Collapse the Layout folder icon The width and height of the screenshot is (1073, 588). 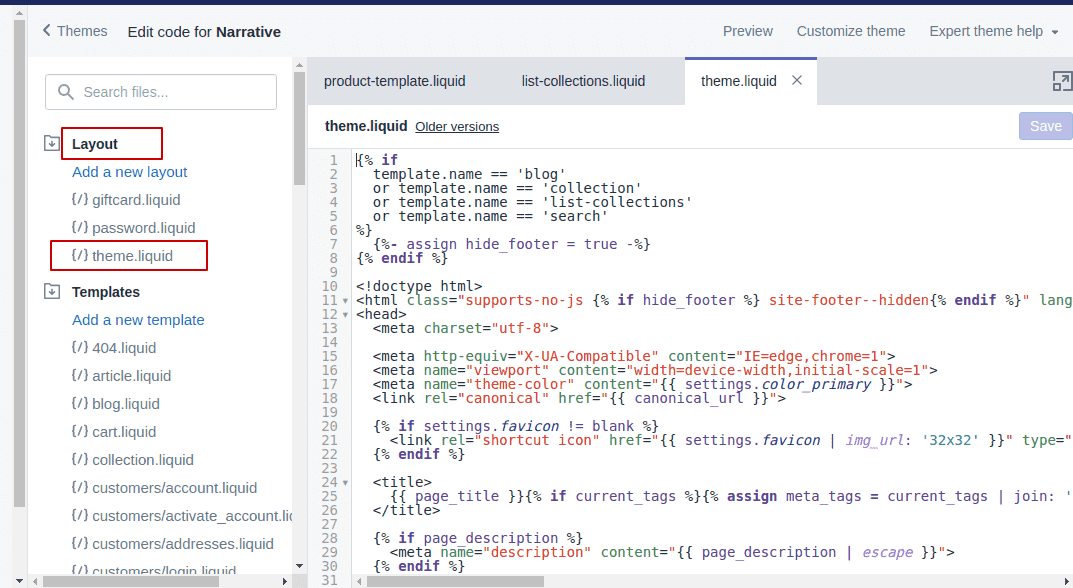[x=52, y=144]
